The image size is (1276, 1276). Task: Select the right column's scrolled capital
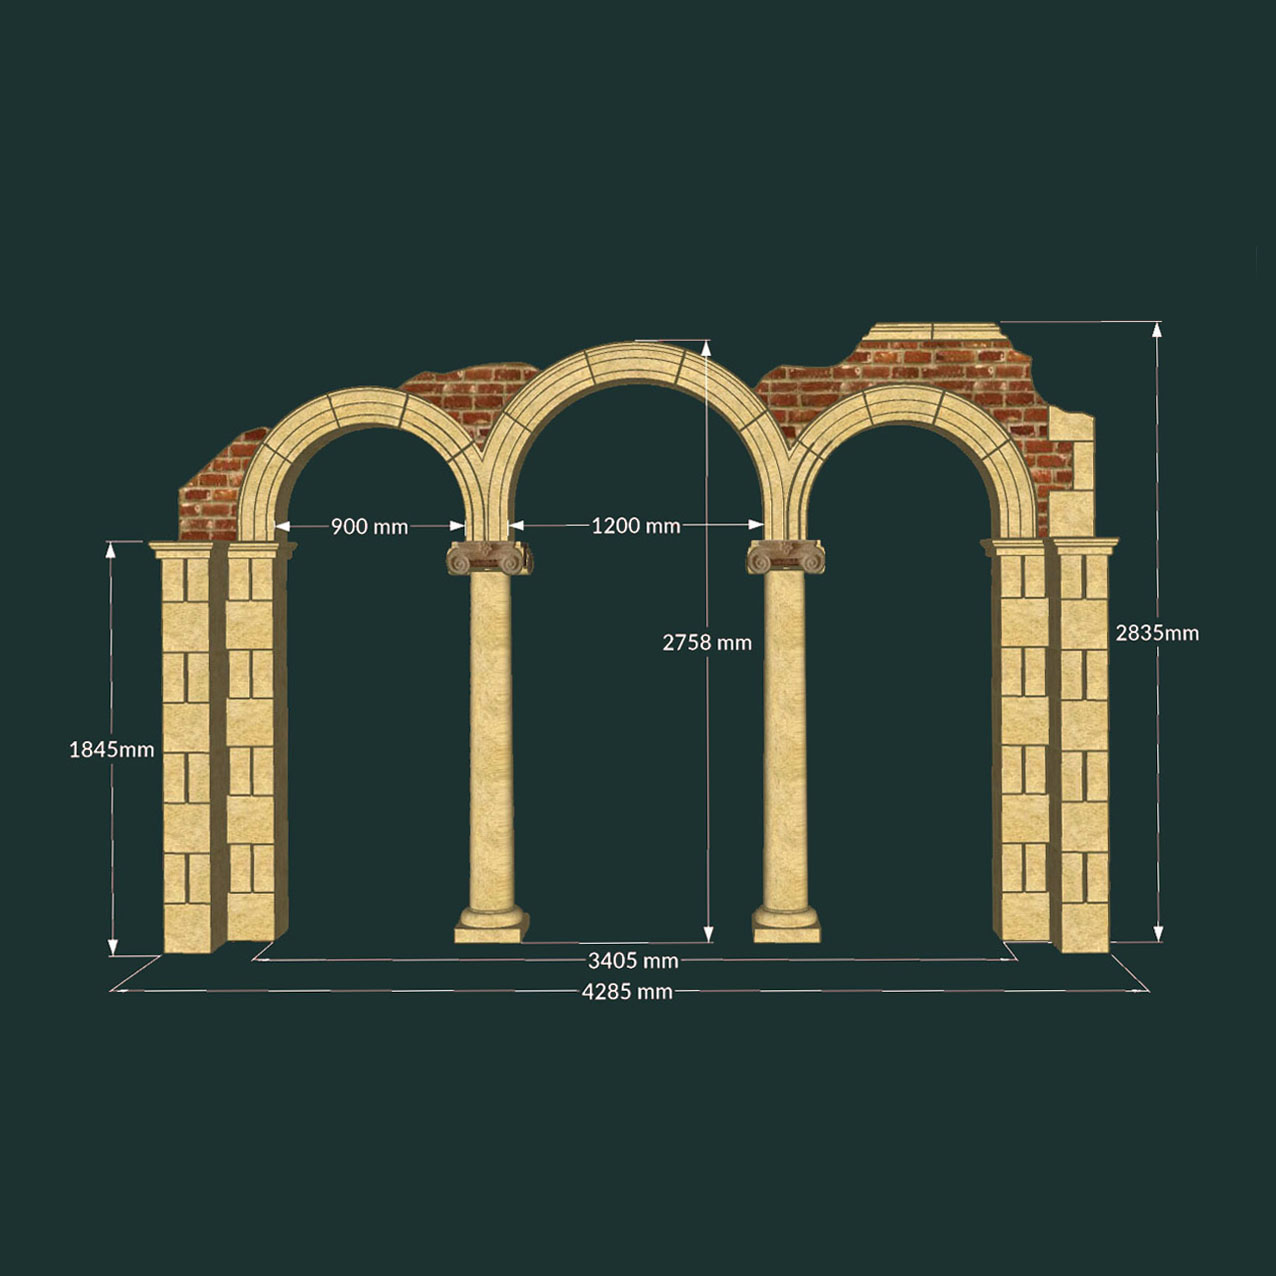pos(785,558)
